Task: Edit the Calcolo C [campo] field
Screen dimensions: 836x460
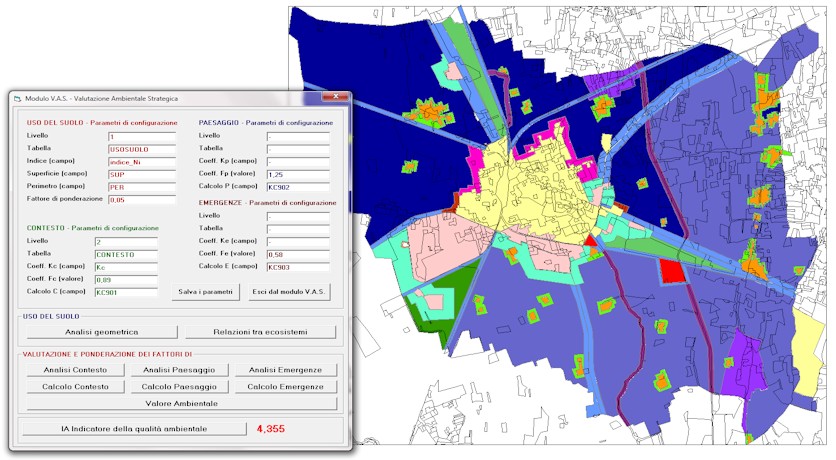Action: coord(126,293)
